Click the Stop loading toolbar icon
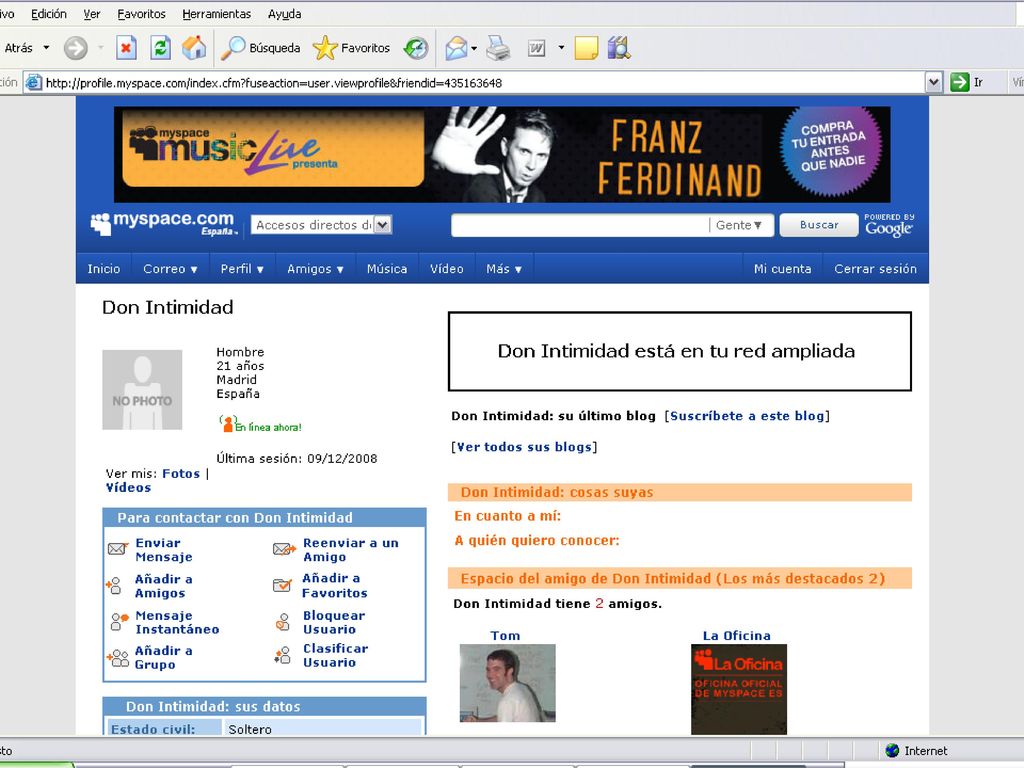The height and width of the screenshot is (768, 1024). coord(126,48)
